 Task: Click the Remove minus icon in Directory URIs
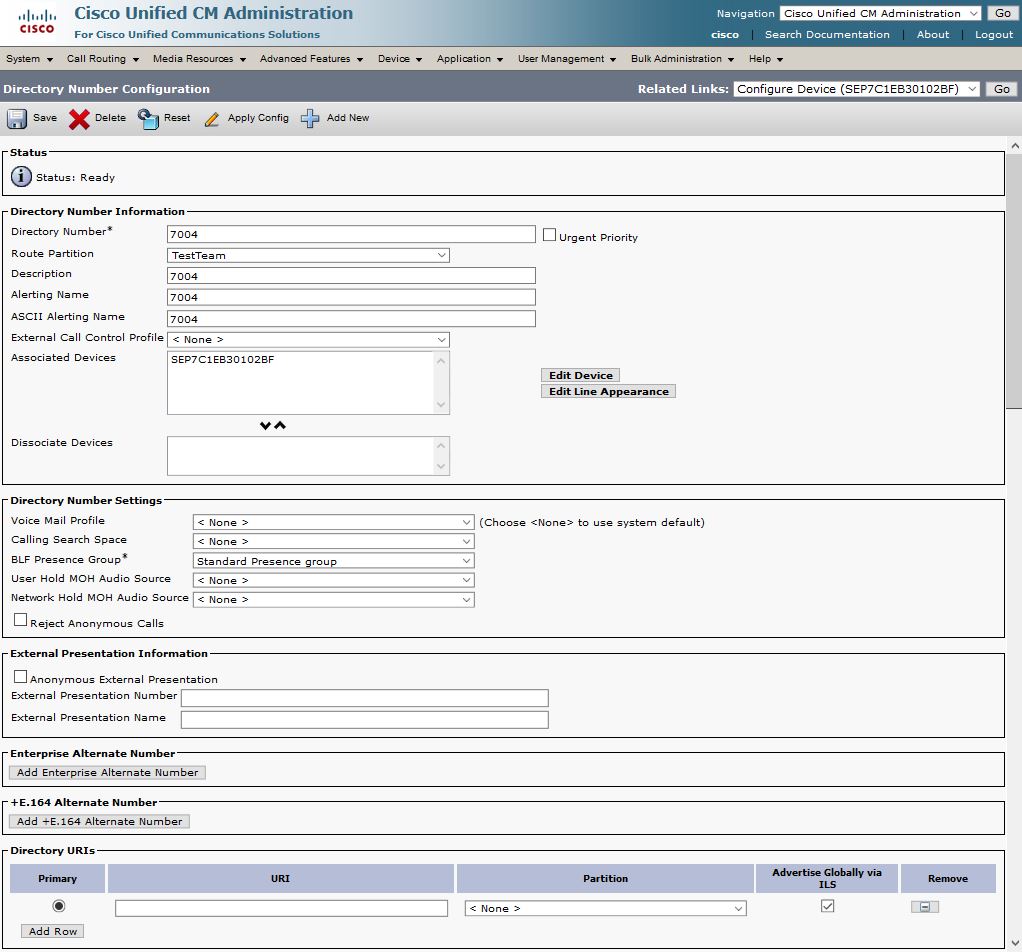tap(925, 907)
